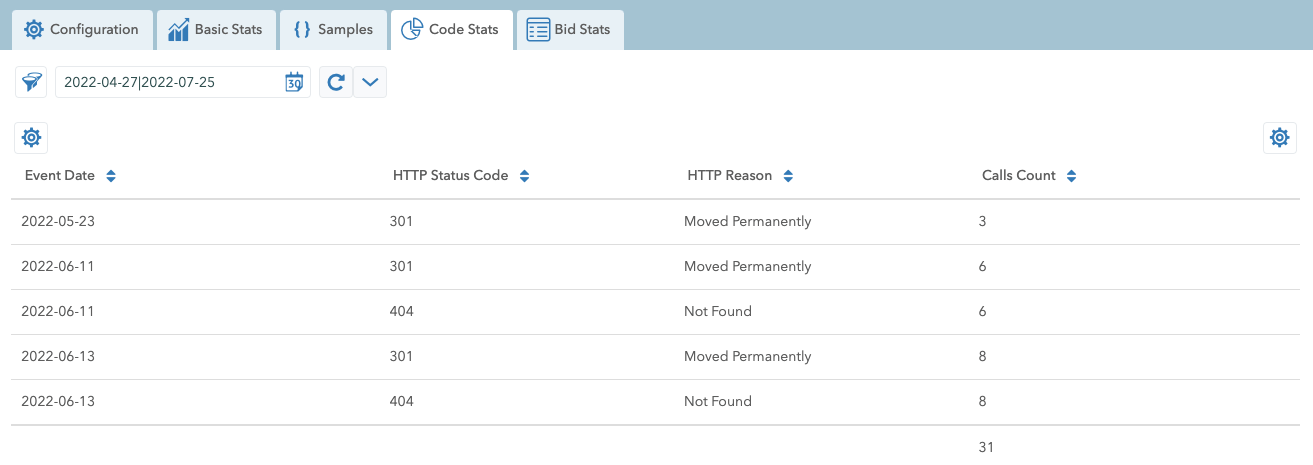
Task: Click the total calls count 31
Action: (x=986, y=447)
